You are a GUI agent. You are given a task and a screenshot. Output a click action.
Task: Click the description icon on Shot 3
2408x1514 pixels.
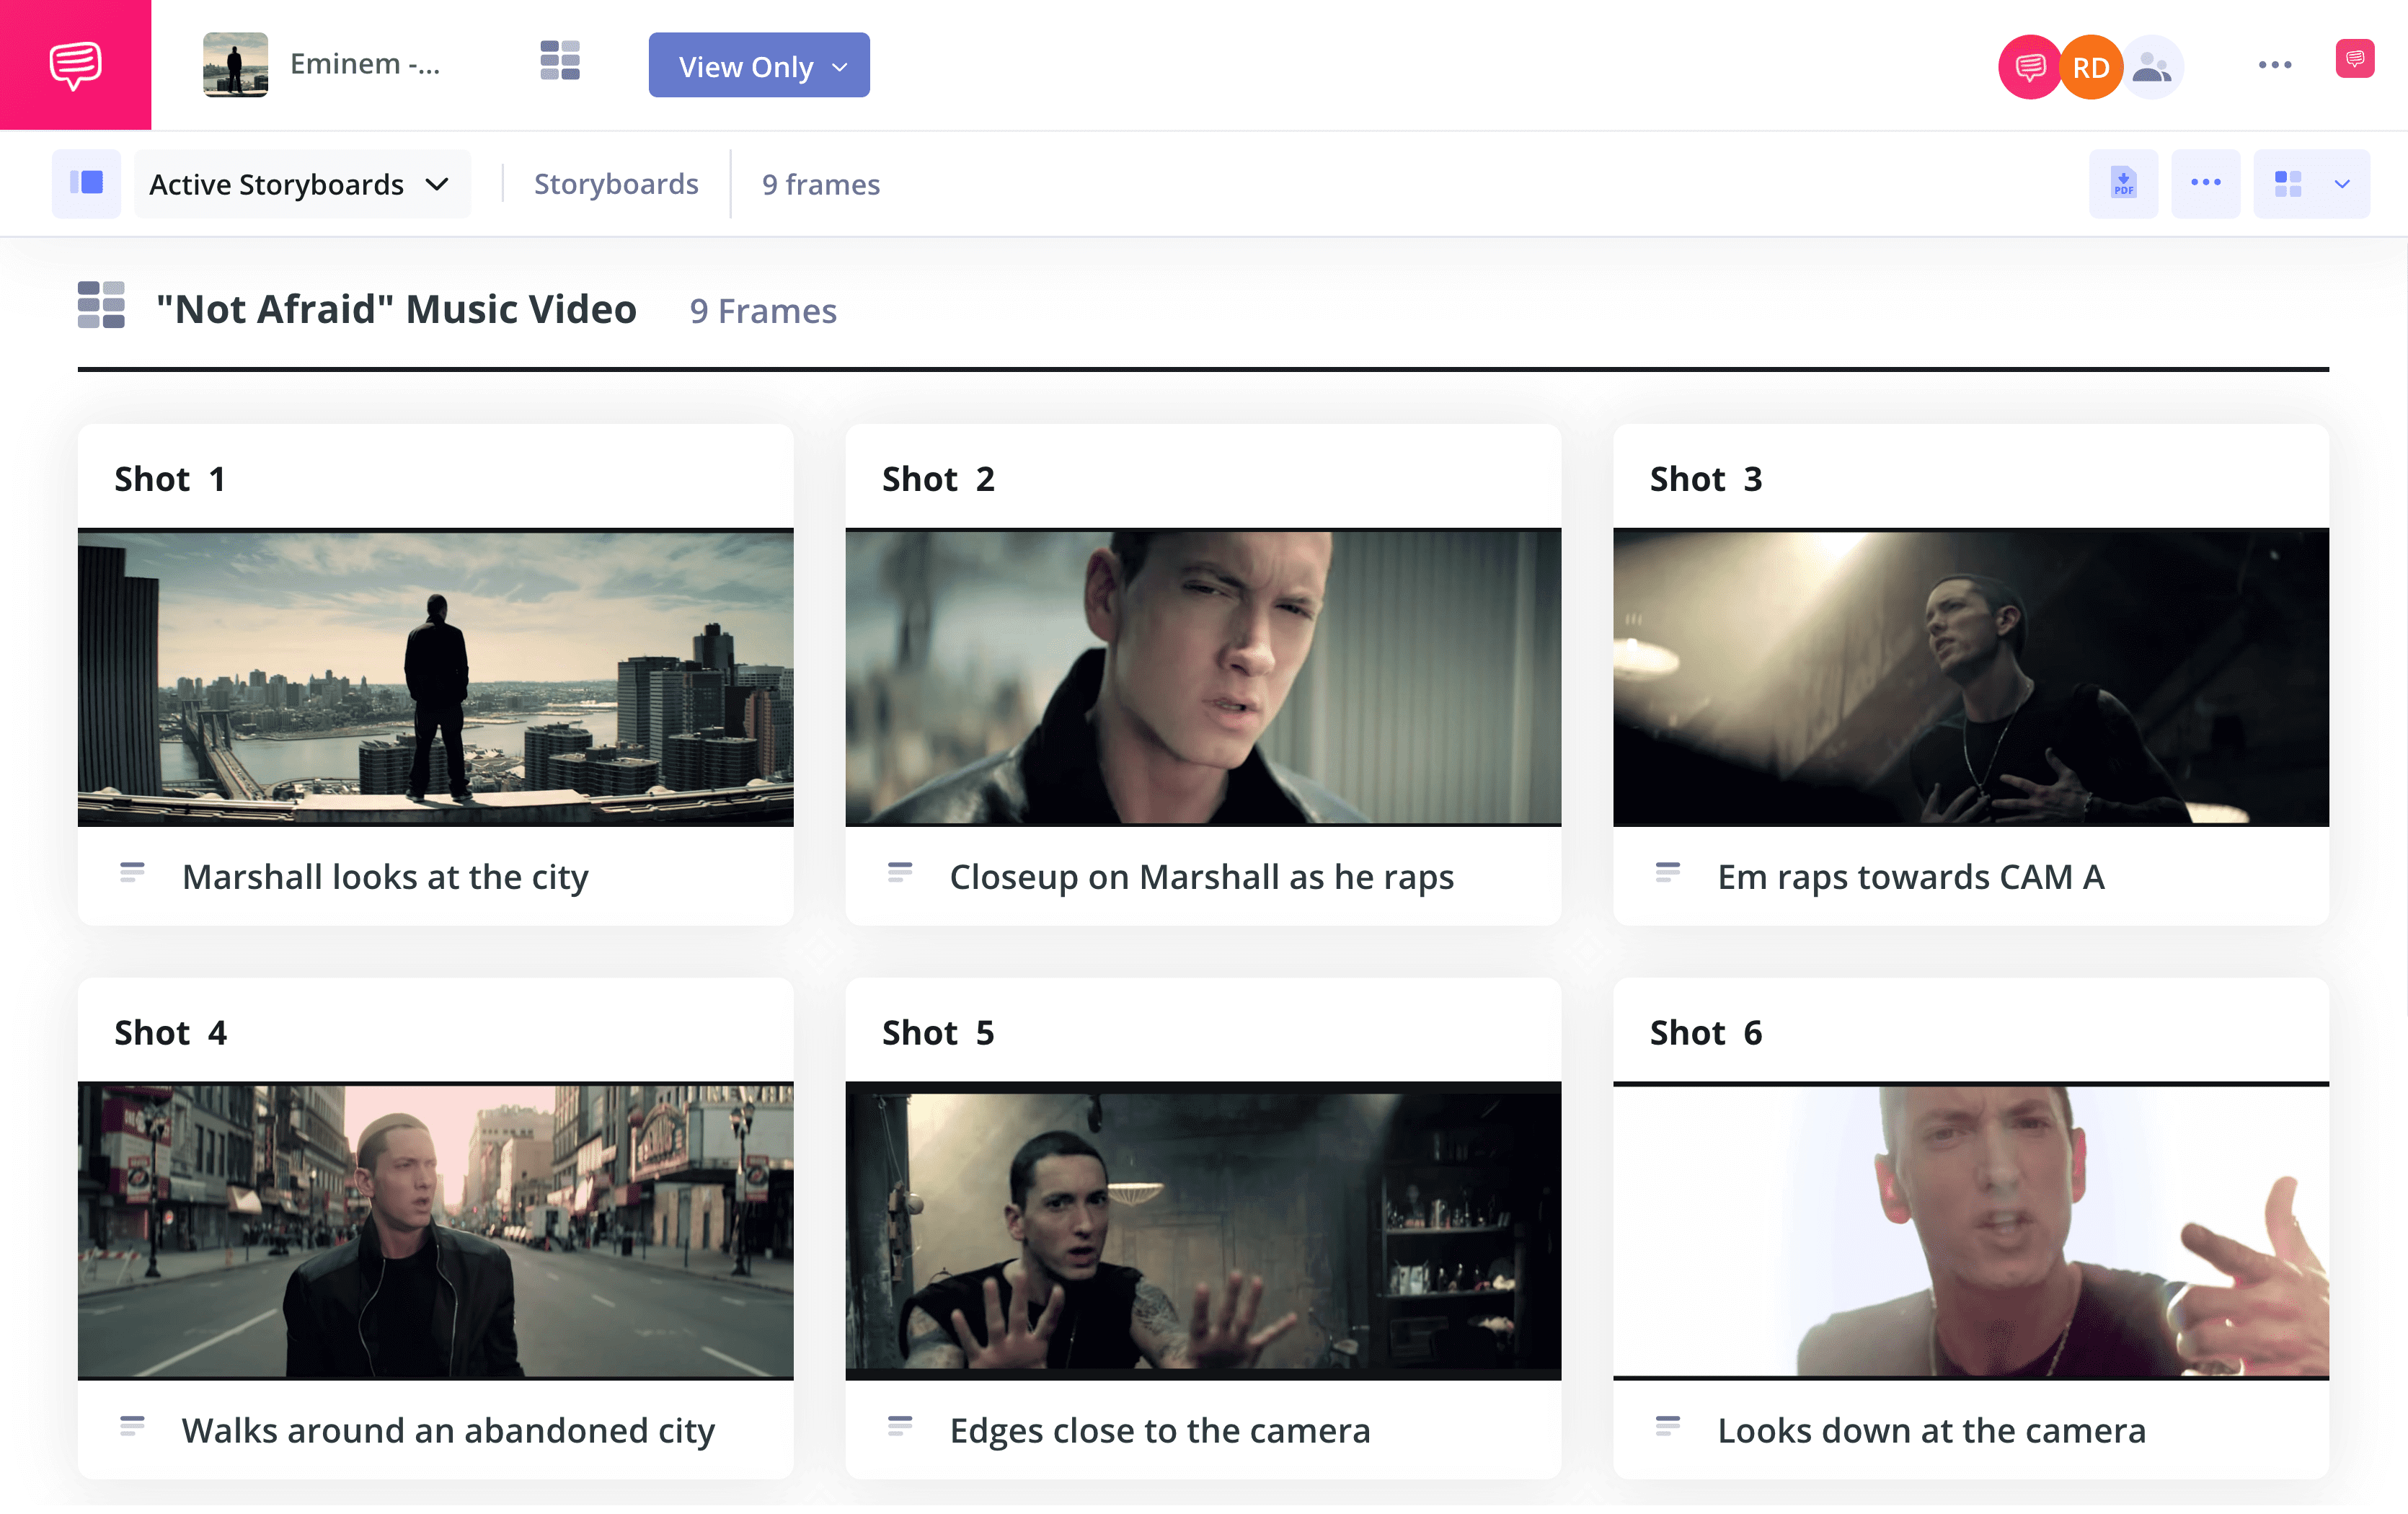click(1668, 872)
